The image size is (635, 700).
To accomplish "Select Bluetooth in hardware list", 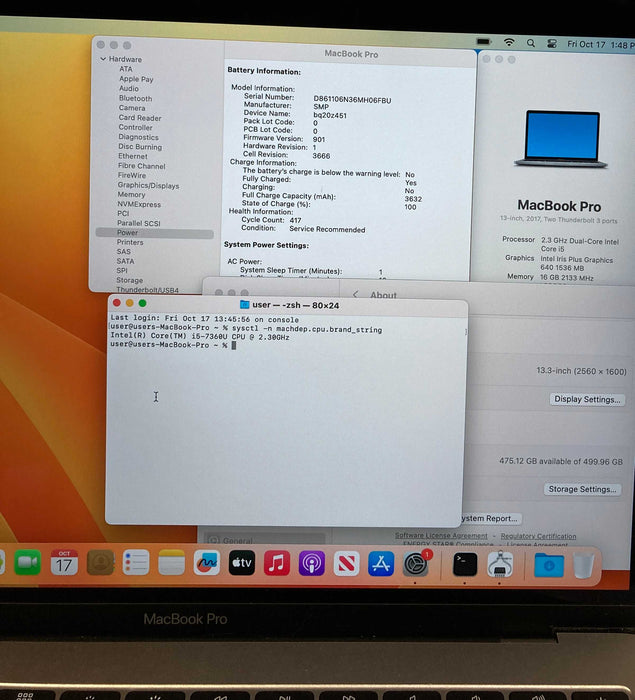I will 135,98.
